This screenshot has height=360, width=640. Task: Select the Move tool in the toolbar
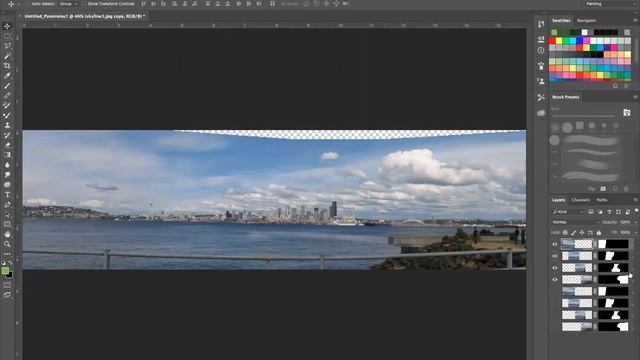(7, 27)
